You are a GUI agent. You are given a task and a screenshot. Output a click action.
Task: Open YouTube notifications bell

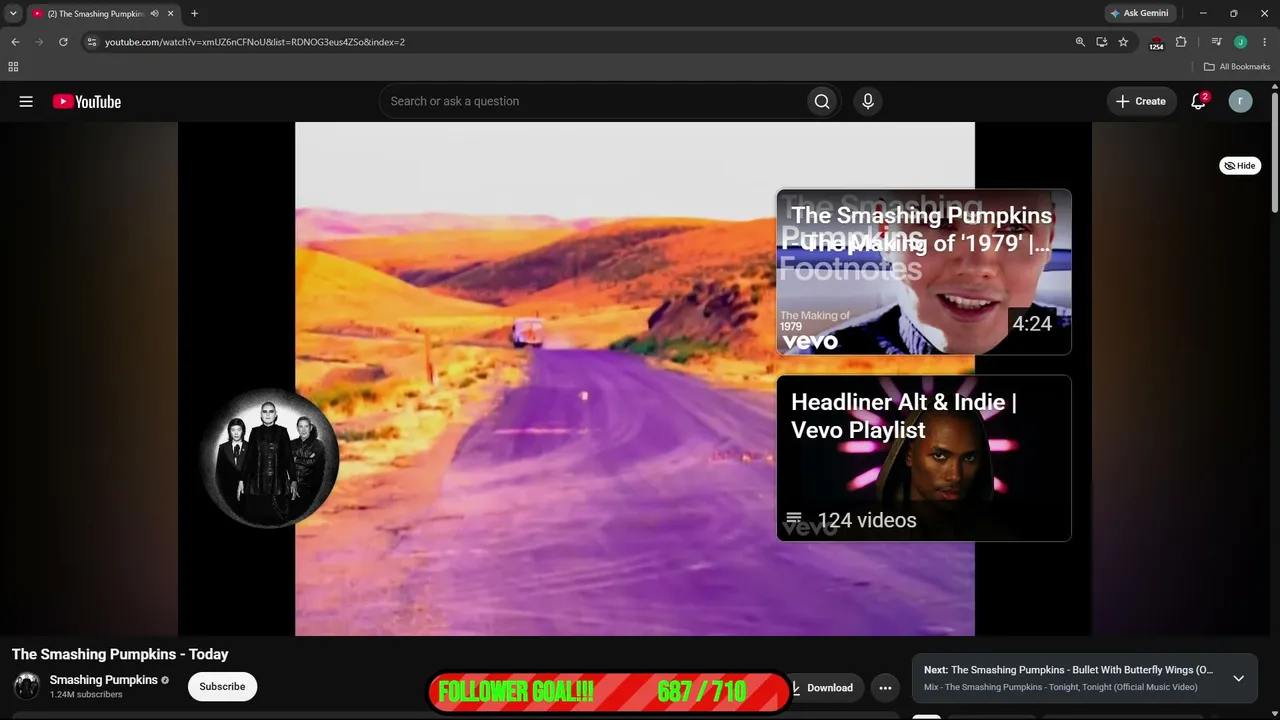tap(1198, 101)
